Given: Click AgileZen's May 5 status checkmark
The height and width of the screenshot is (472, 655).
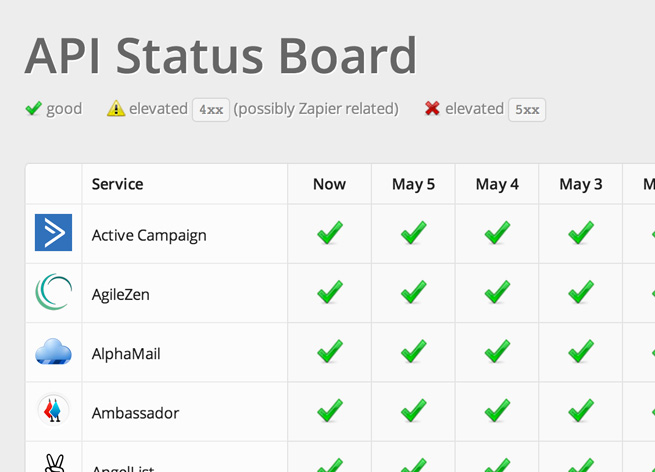Looking at the screenshot, I should 414,292.
